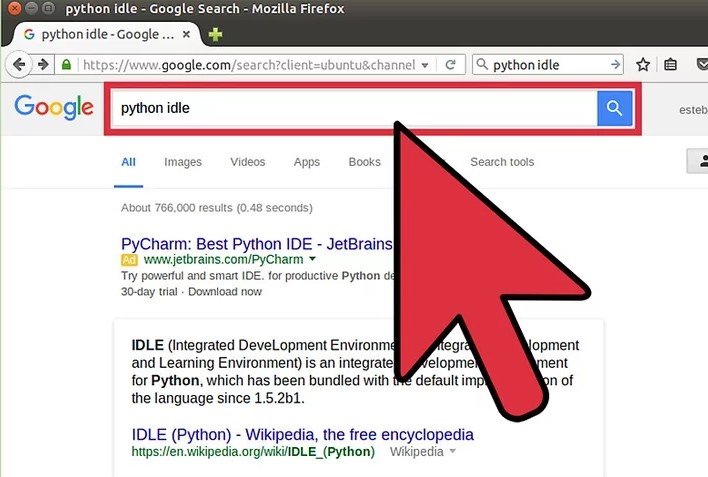Click the Google logo
Image resolution: width=708 pixels, height=477 pixels.
54,108
